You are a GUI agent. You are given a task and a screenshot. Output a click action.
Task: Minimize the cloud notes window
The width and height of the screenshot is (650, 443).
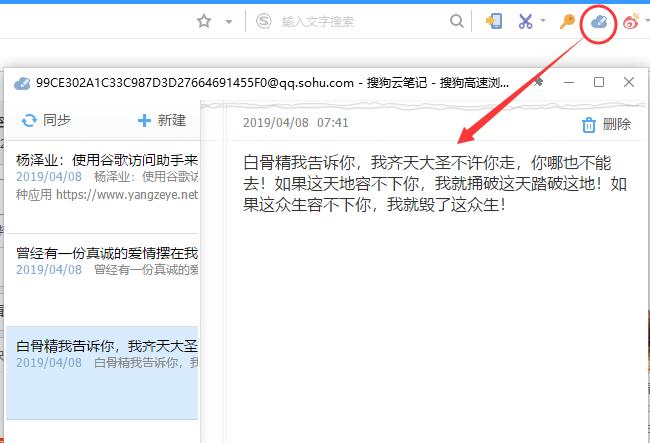[569, 82]
